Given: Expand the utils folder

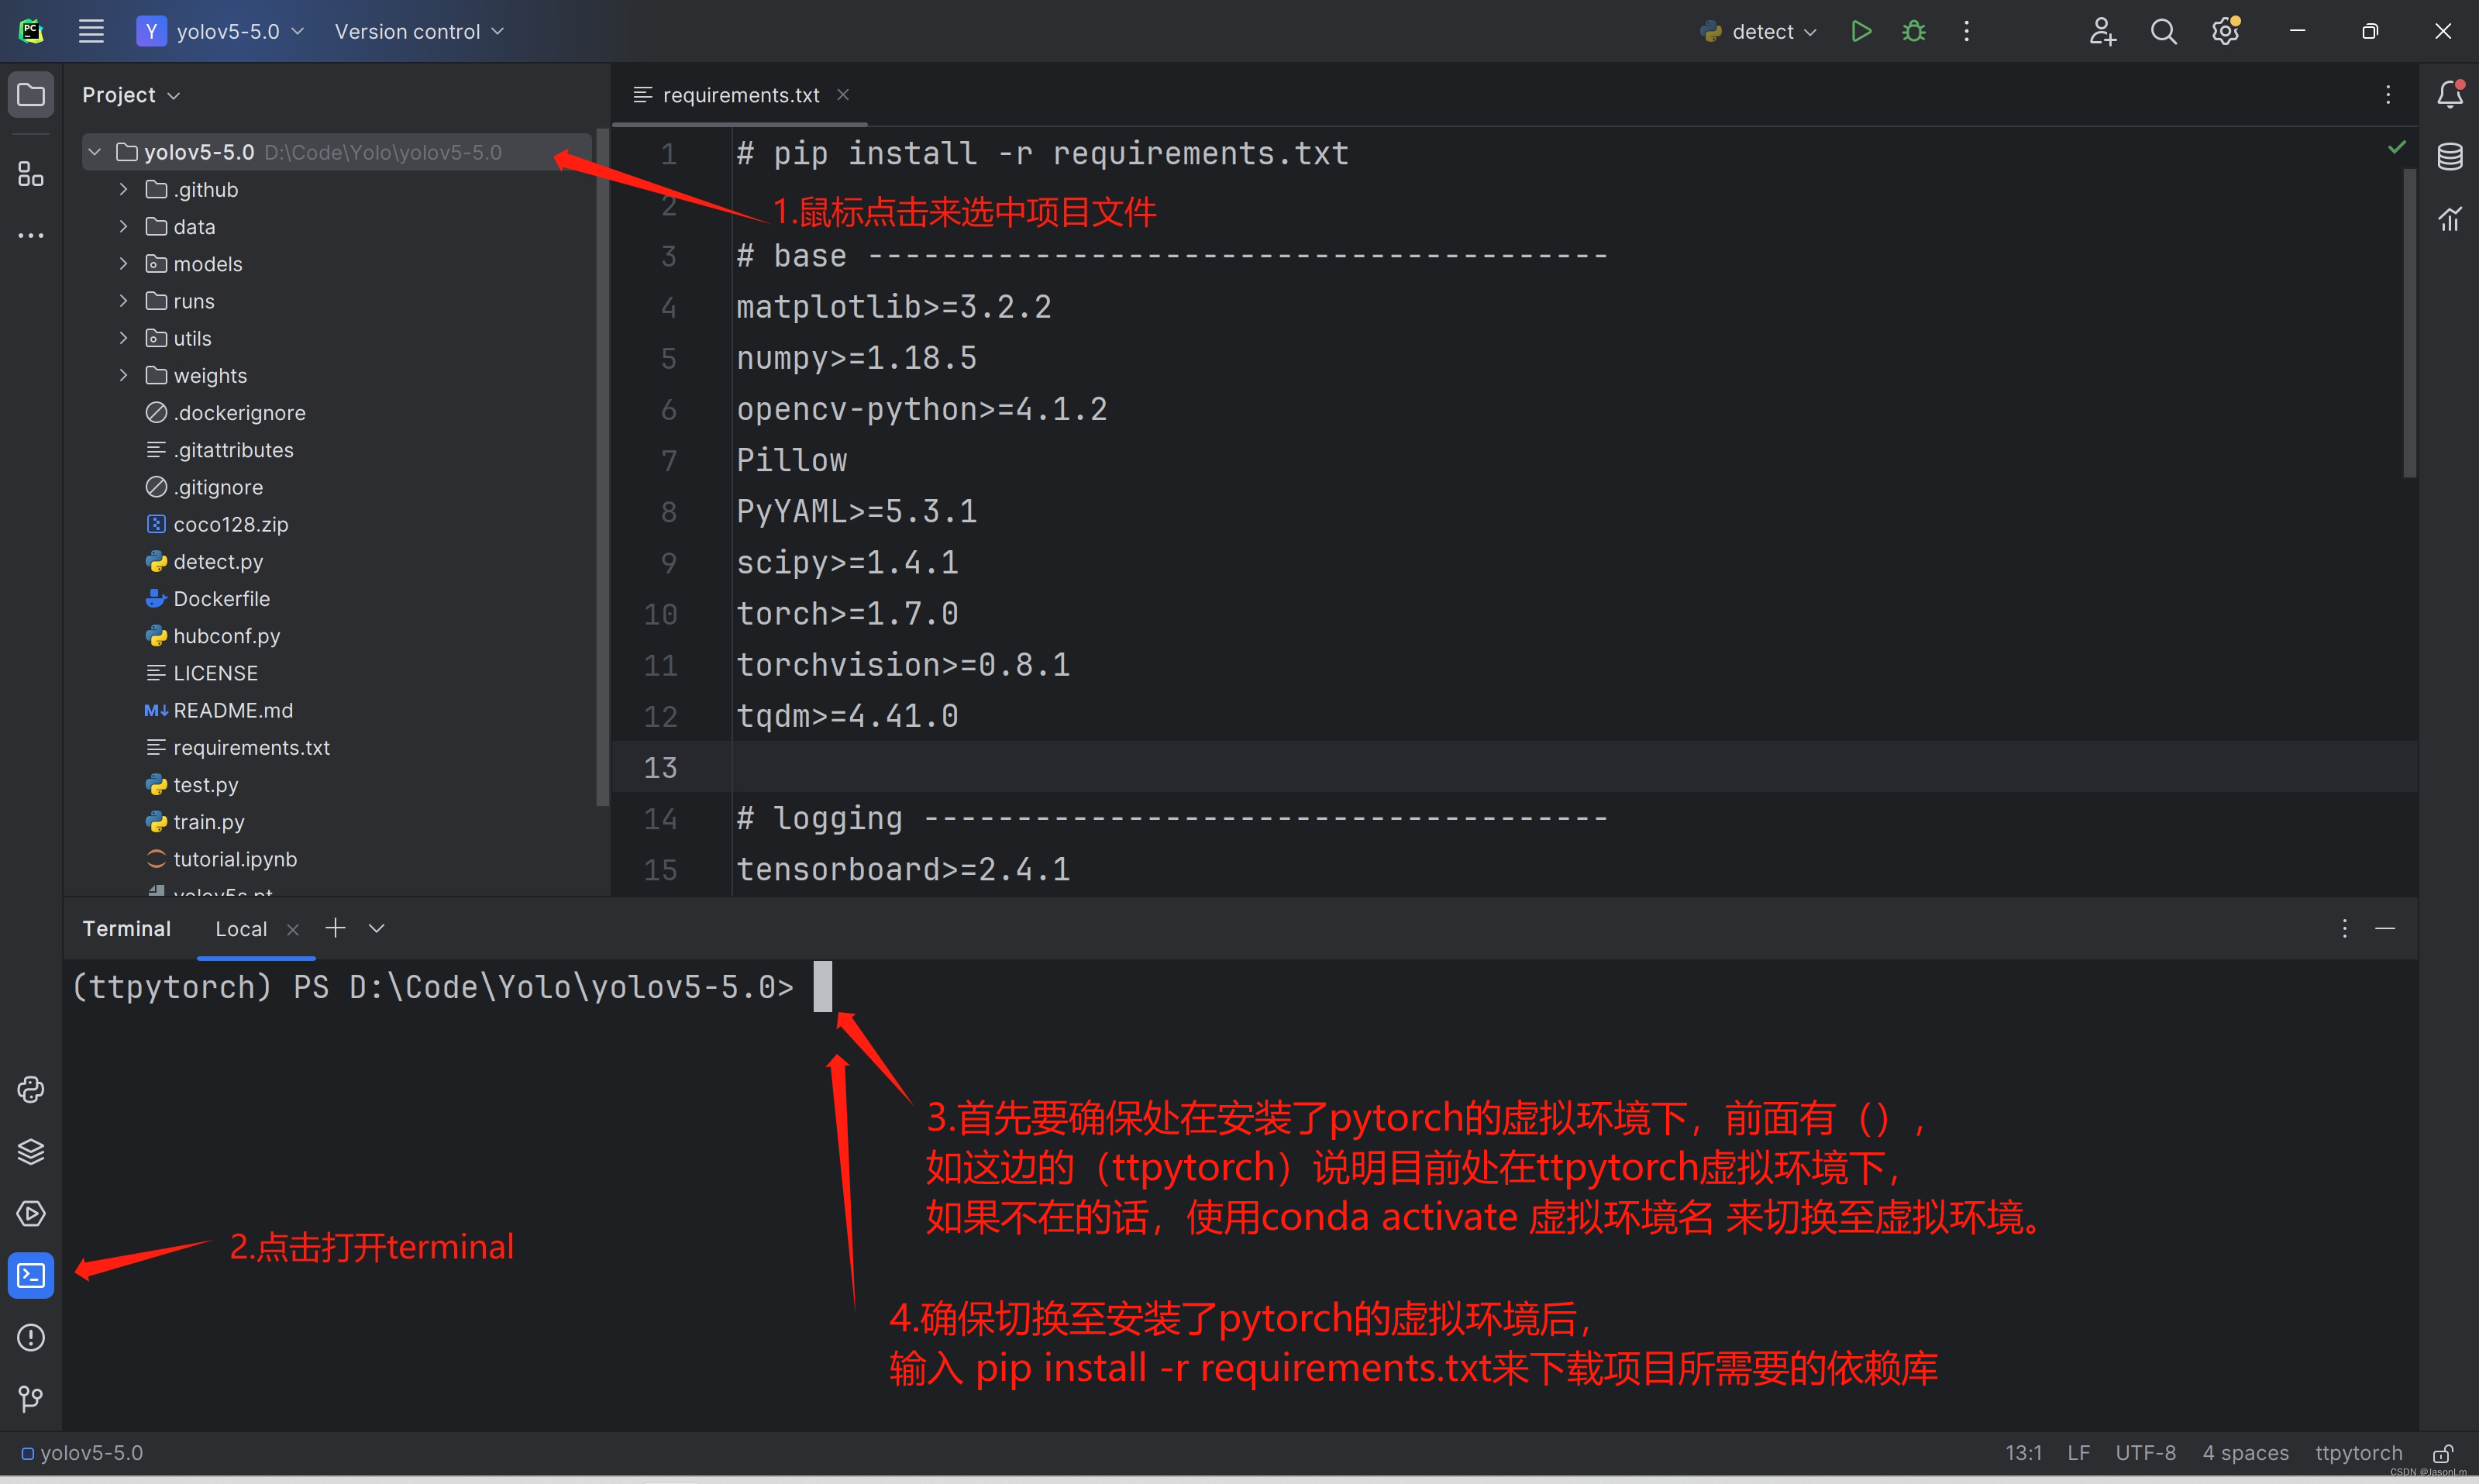Looking at the screenshot, I should [123, 338].
